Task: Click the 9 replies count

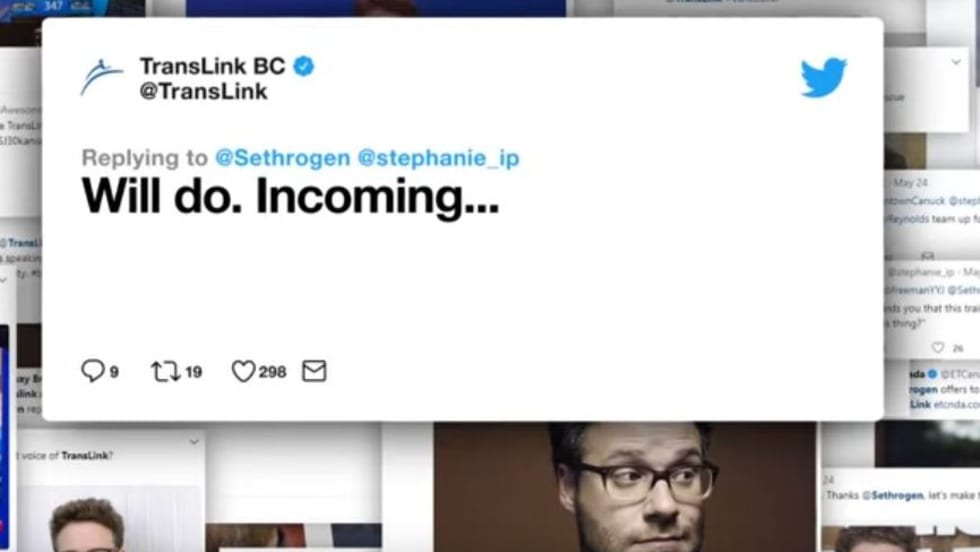Action: coord(114,373)
